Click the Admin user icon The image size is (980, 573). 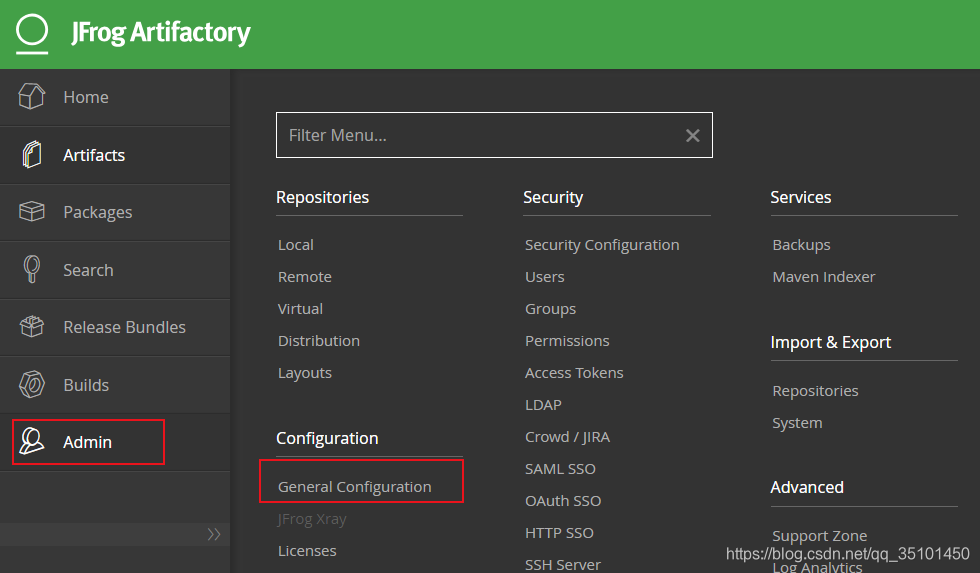pyautogui.click(x=31, y=441)
